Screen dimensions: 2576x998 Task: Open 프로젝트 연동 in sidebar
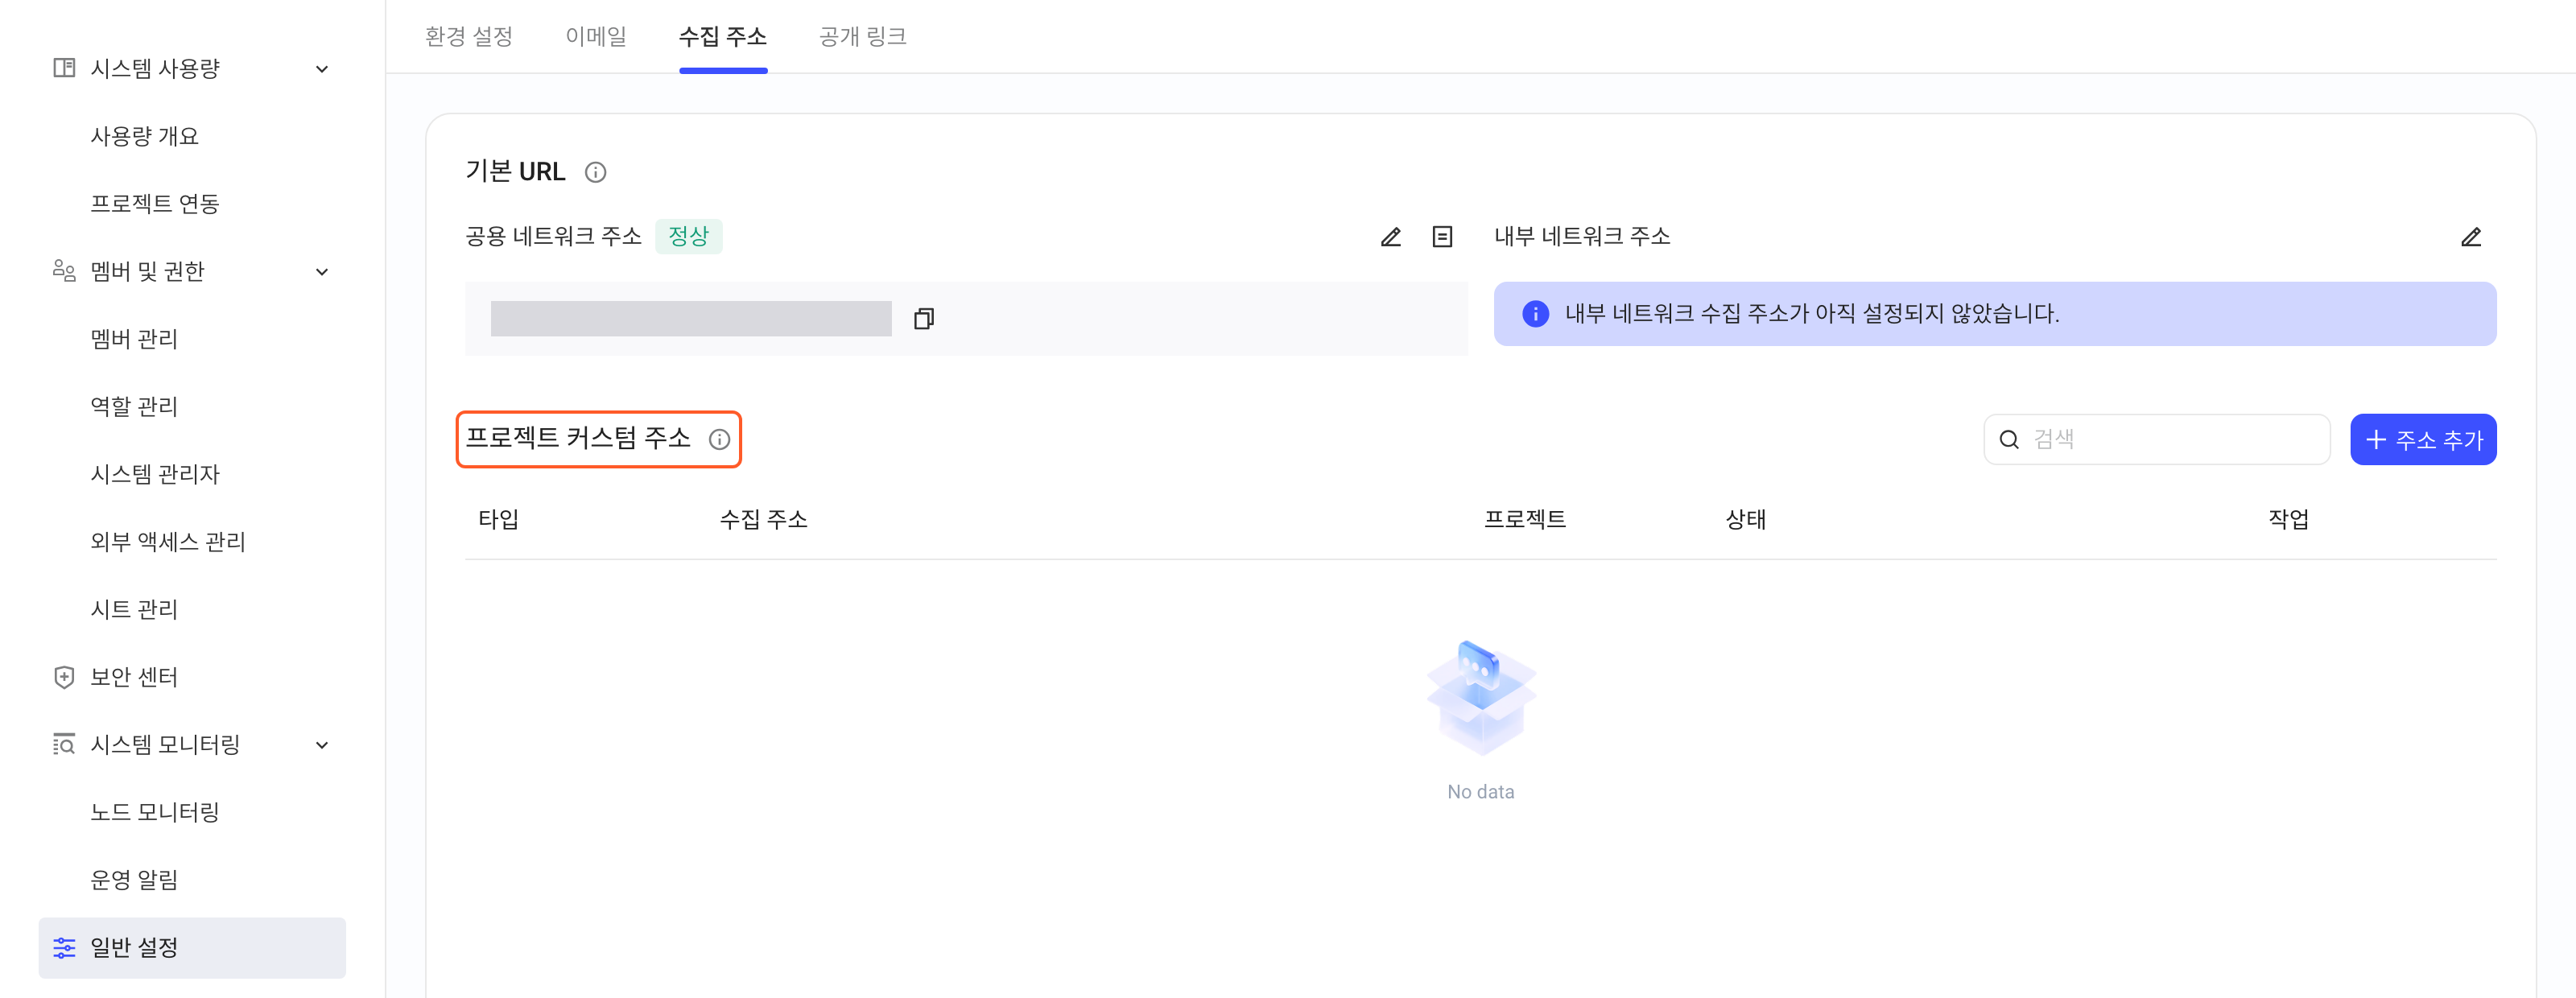[155, 204]
